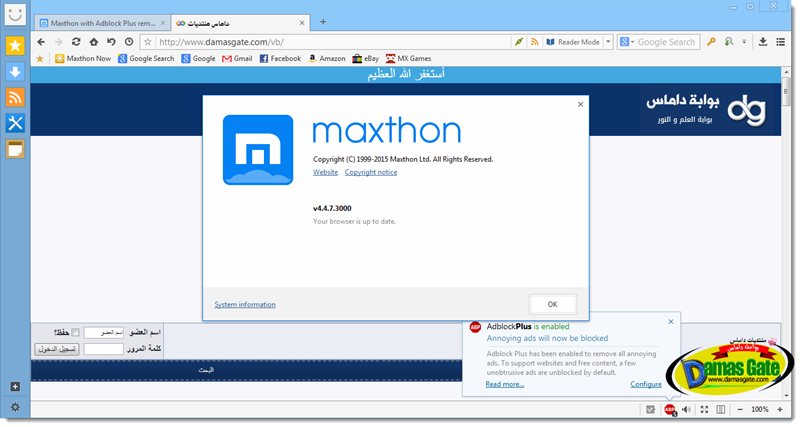
Task: Open the Favorites star in sidebar
Action: (x=15, y=46)
